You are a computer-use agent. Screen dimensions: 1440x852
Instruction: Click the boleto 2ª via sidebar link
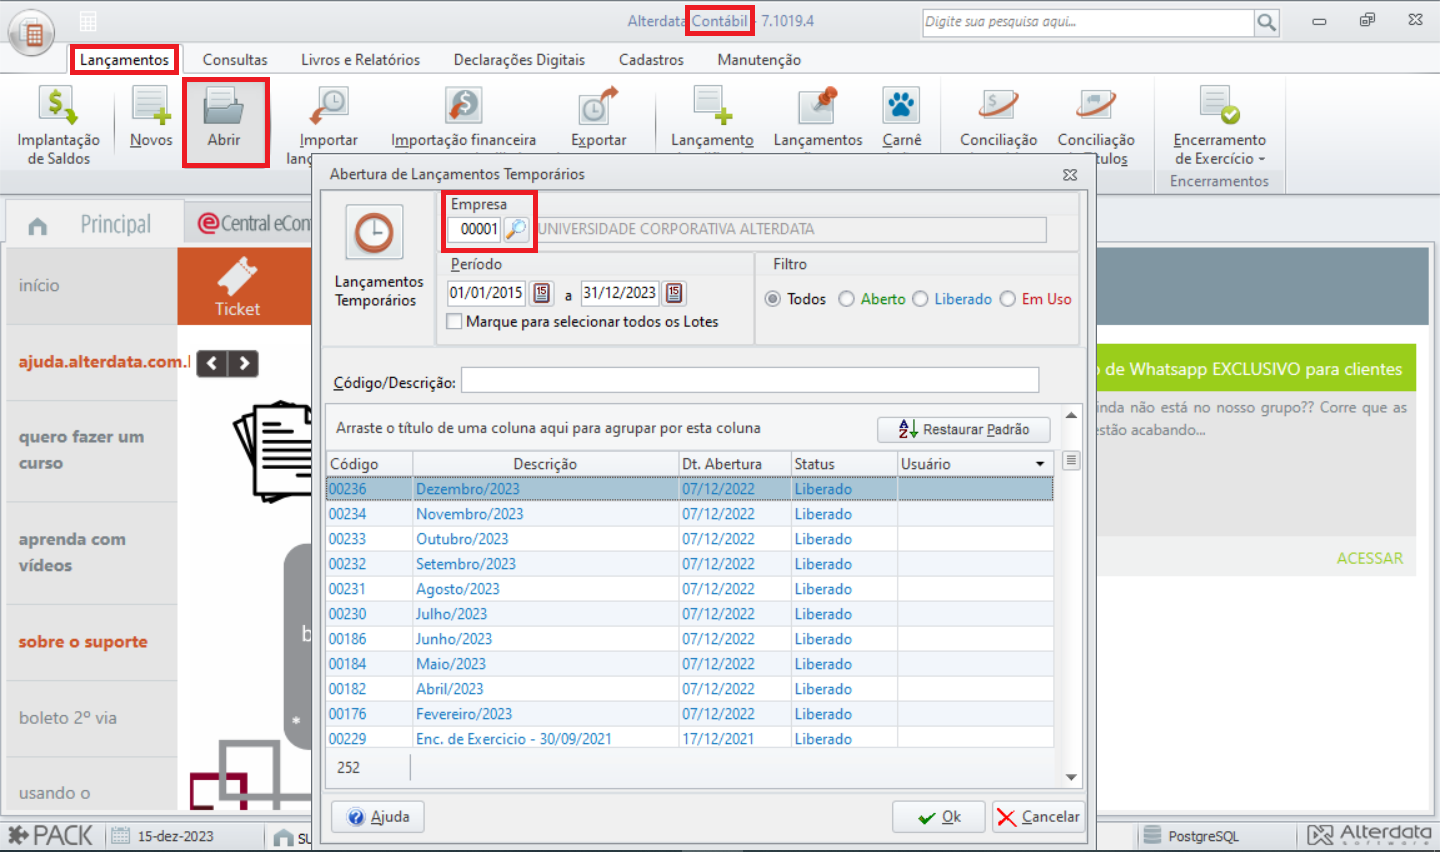[68, 718]
